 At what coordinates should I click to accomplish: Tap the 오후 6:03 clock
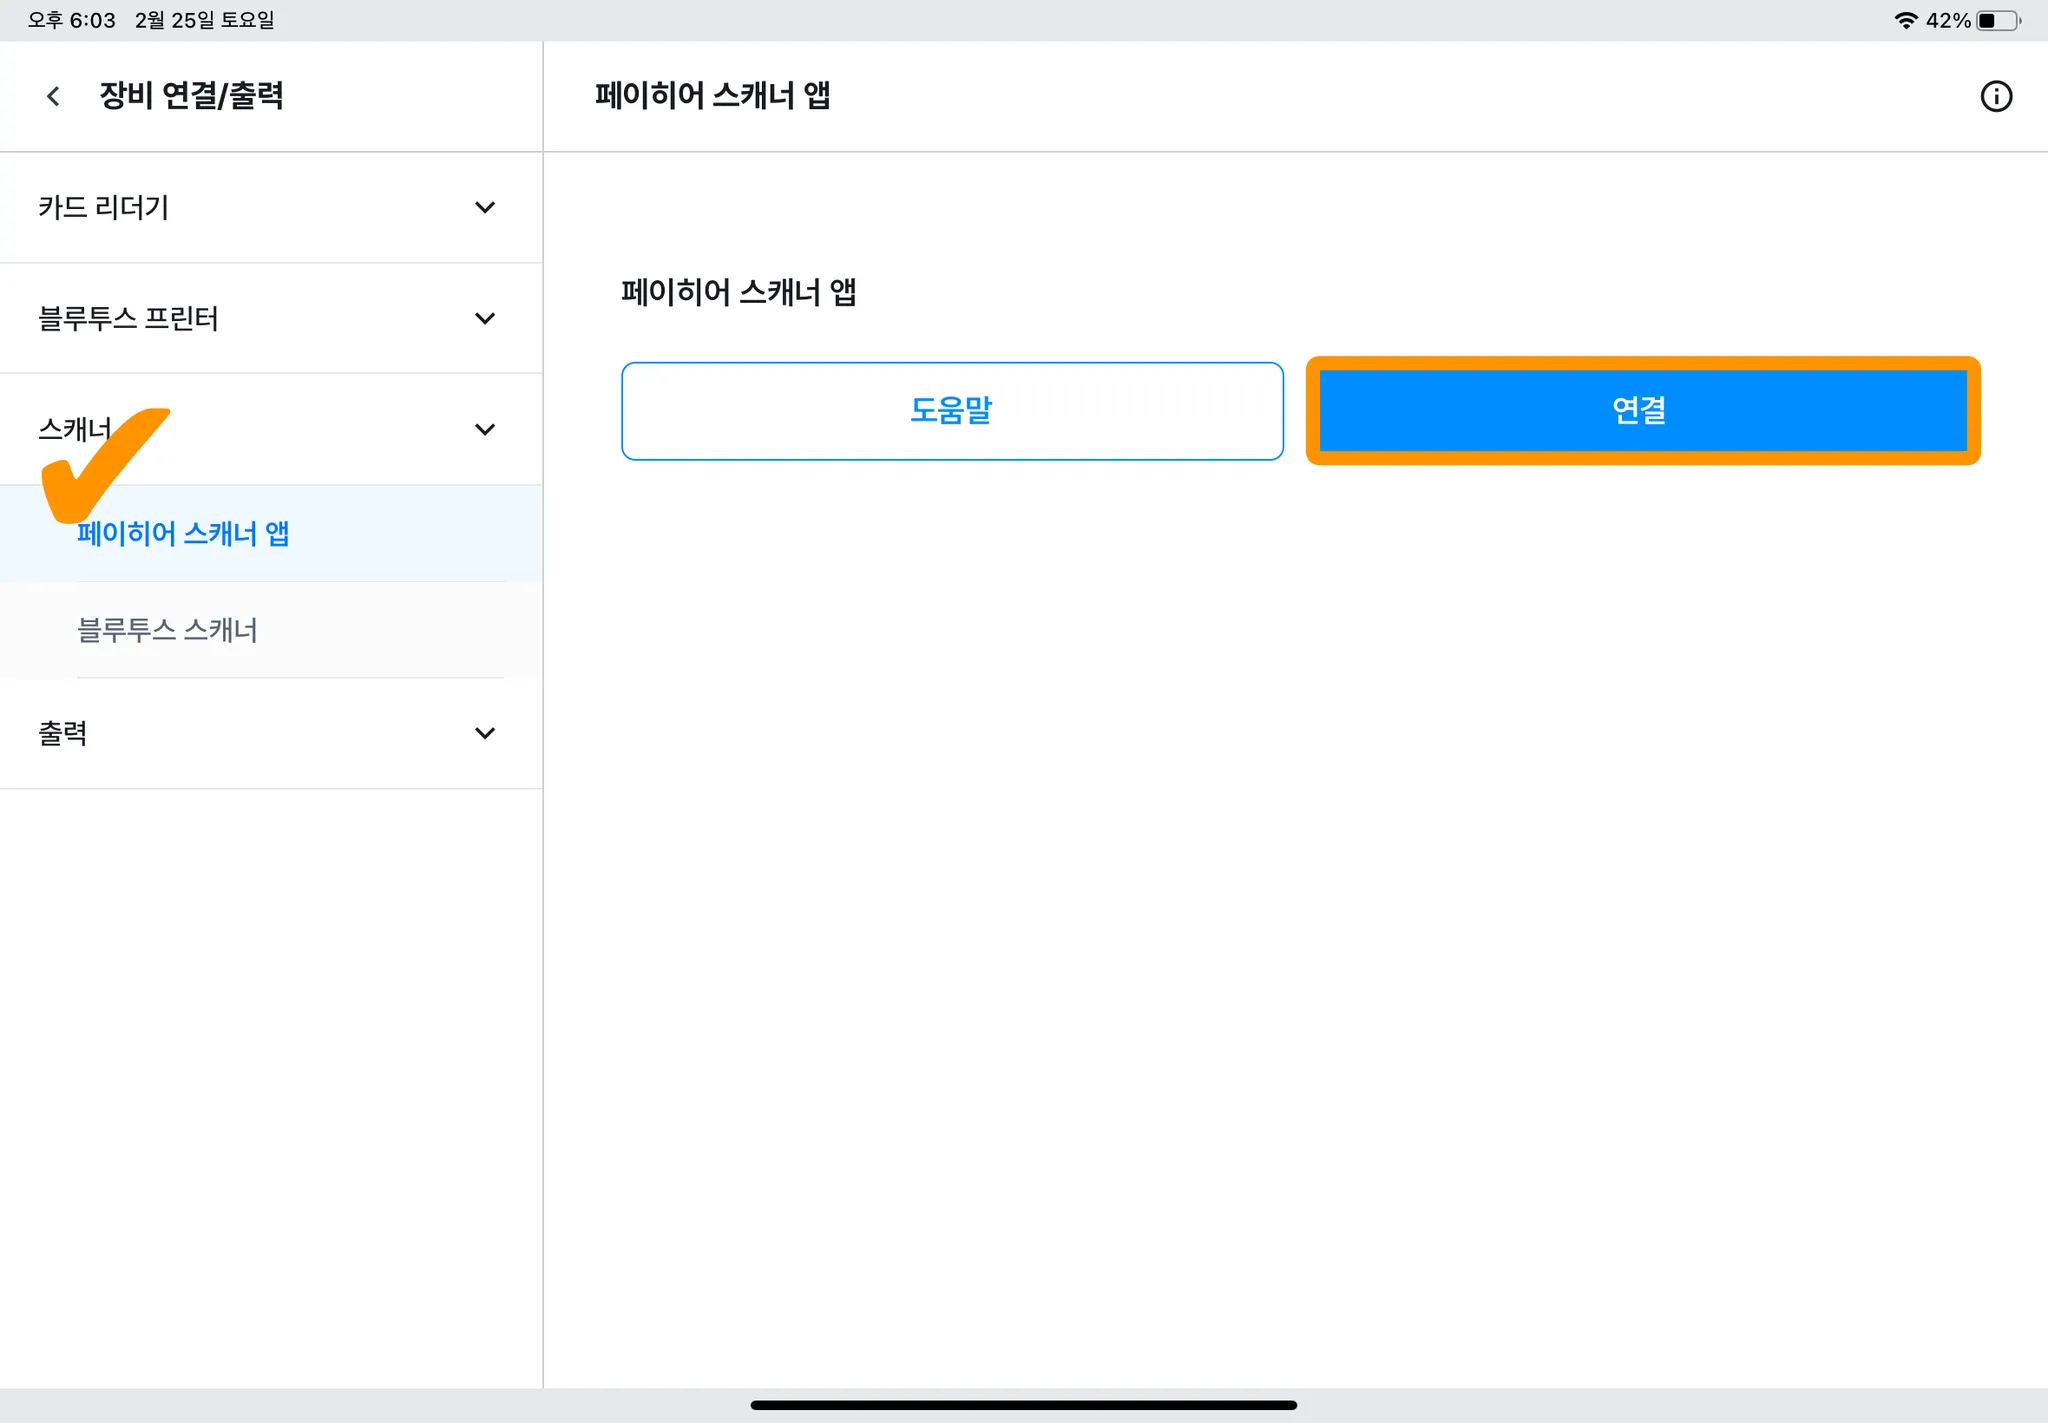tap(72, 20)
